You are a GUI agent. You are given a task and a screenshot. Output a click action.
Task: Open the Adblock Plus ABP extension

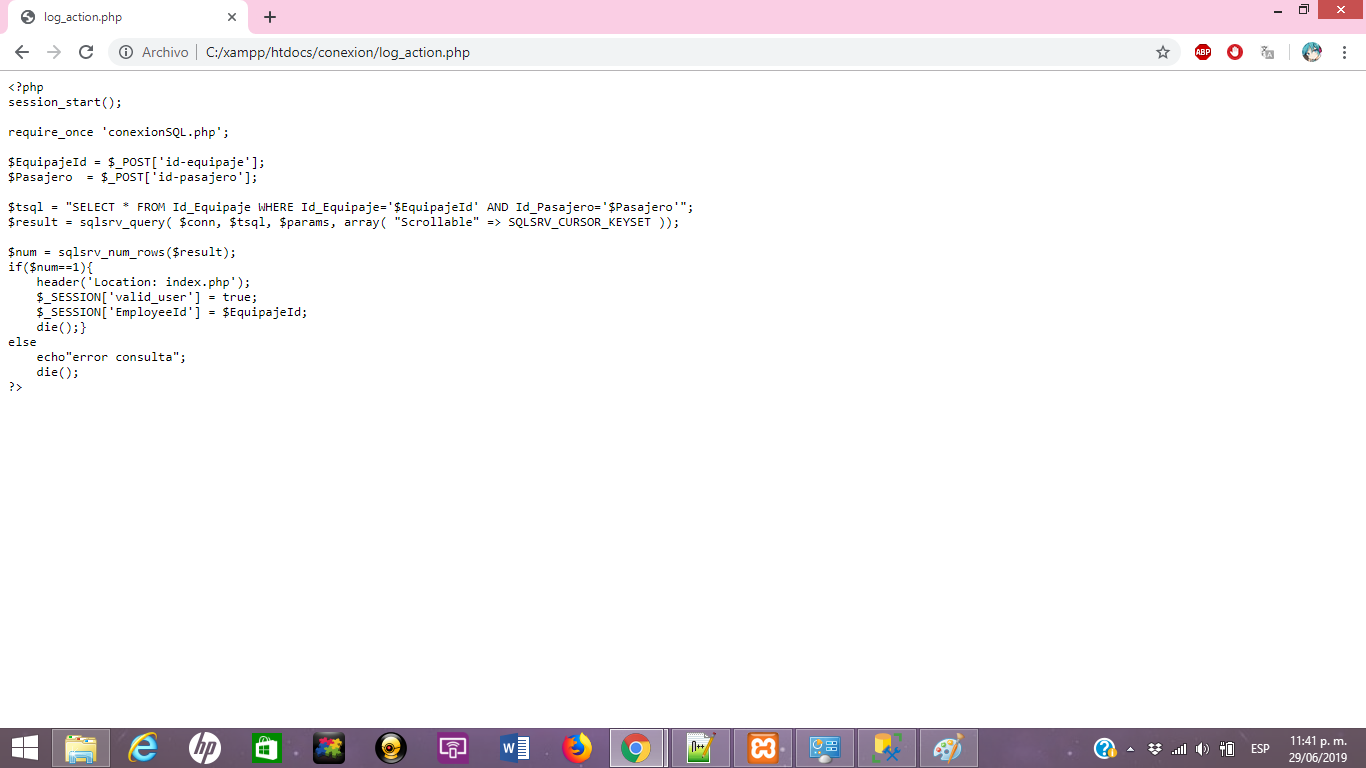click(1203, 52)
